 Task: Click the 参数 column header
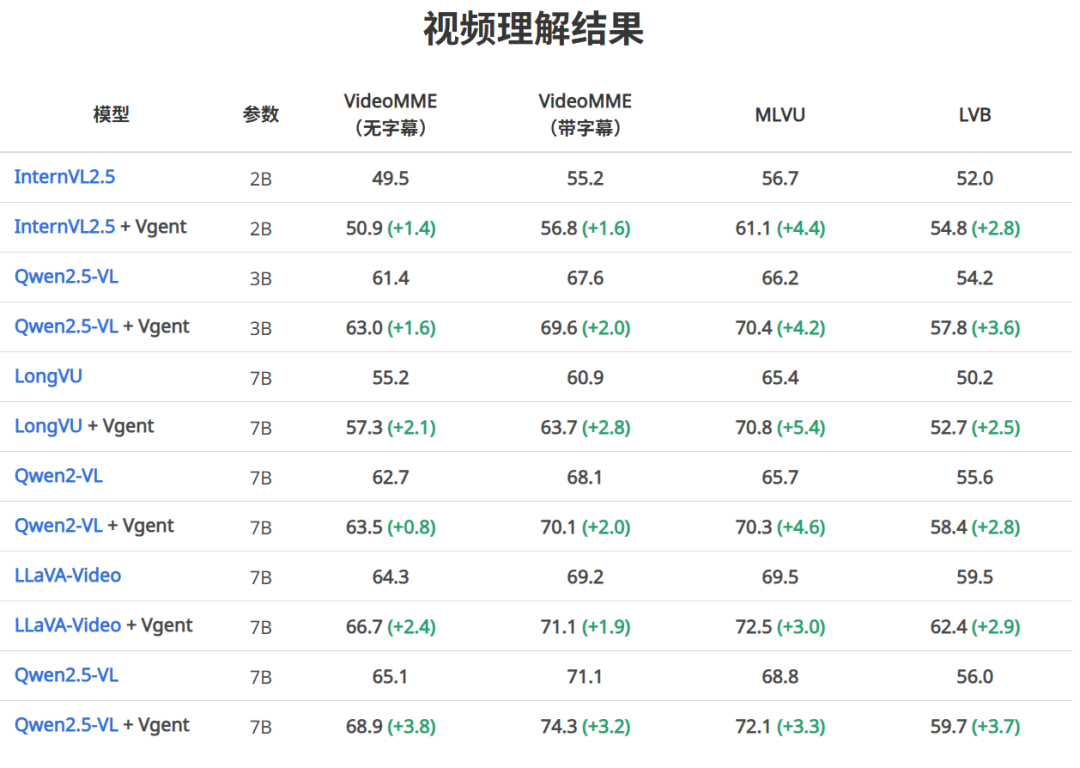click(260, 114)
